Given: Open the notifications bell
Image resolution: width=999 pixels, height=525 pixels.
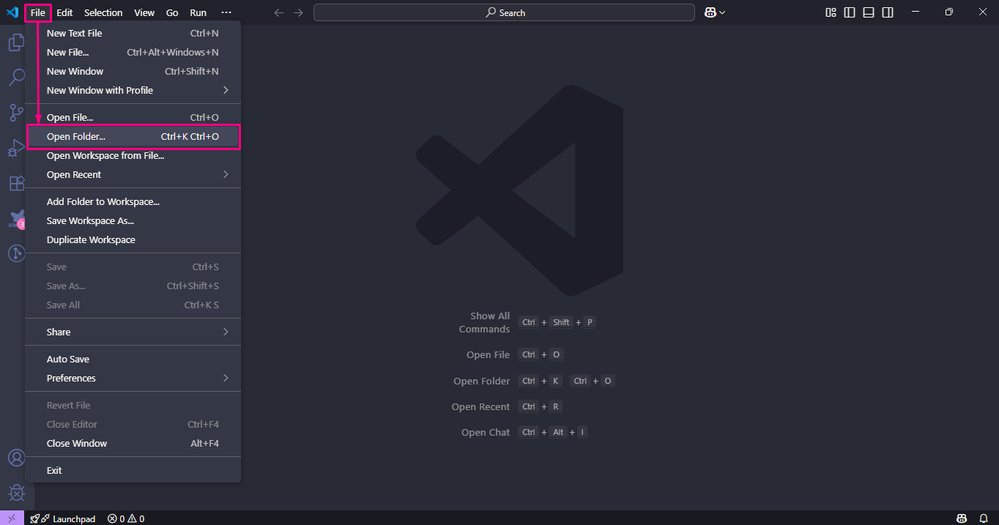Looking at the screenshot, I should [984, 519].
